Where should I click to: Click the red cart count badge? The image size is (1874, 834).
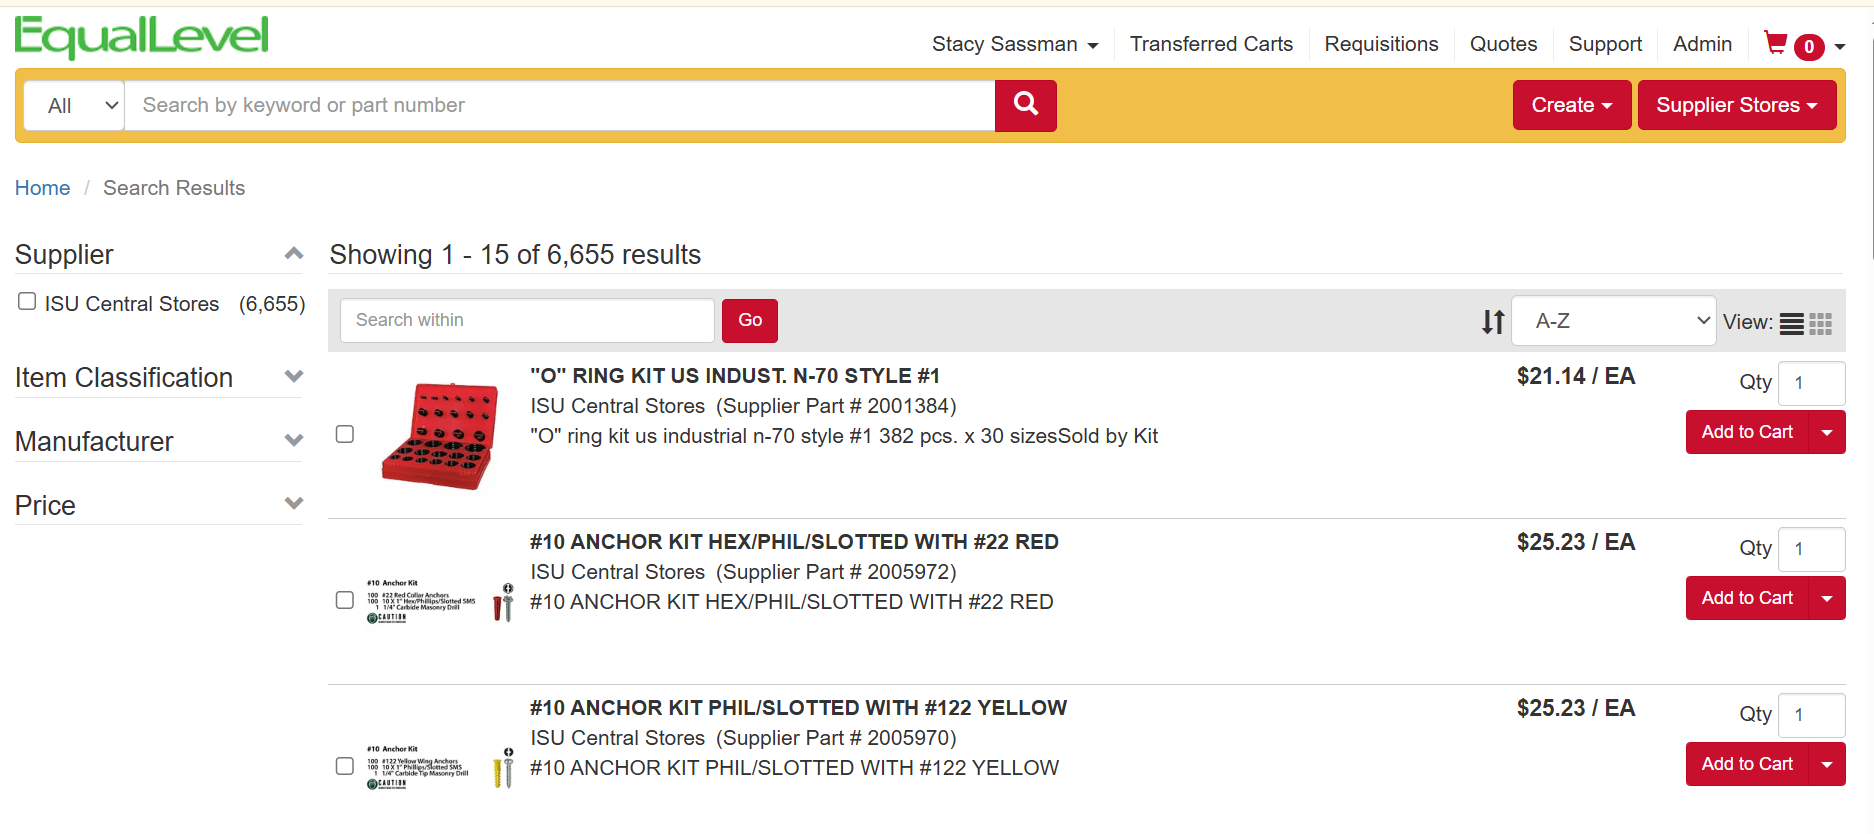pyautogui.click(x=1809, y=47)
